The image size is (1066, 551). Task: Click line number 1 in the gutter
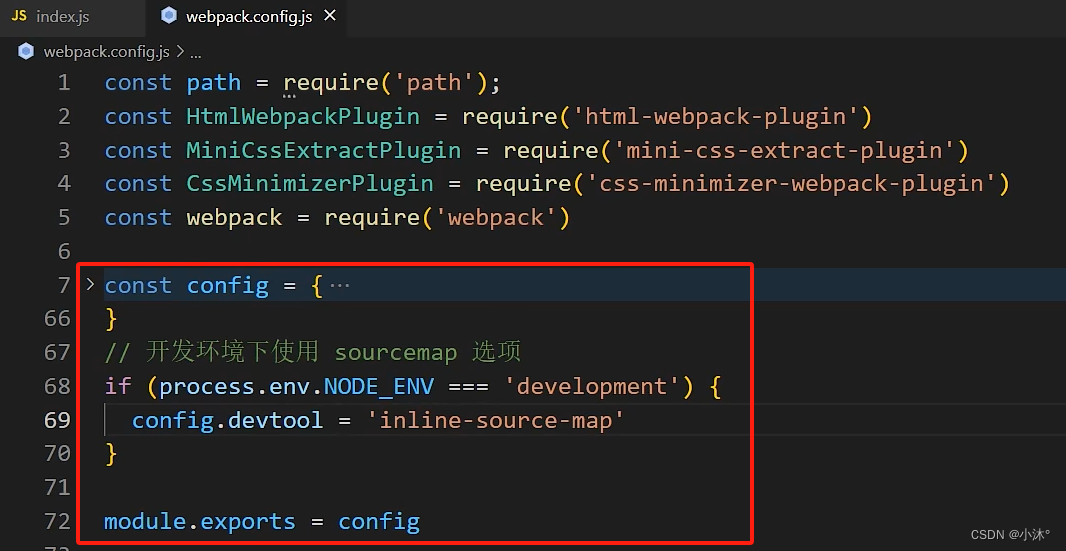[x=64, y=83]
